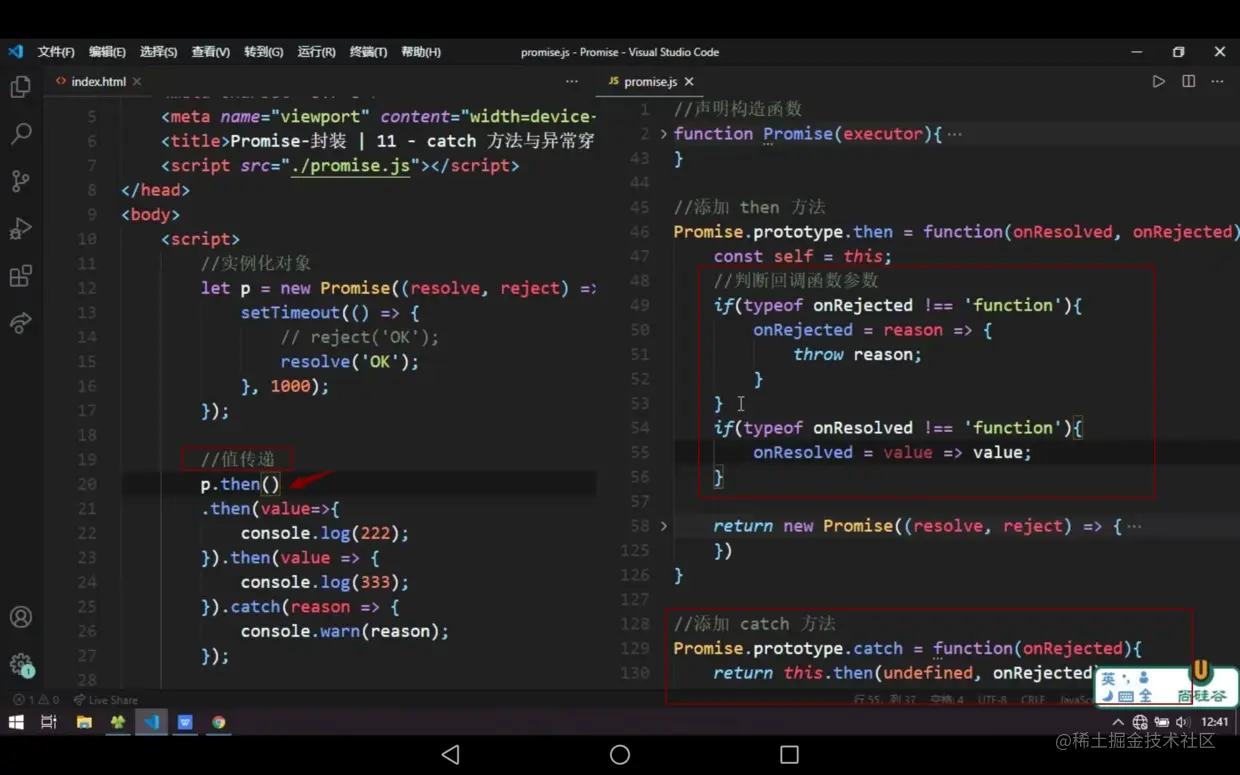Open File Explorer from the taskbar
1240x775 pixels.
tap(84, 722)
